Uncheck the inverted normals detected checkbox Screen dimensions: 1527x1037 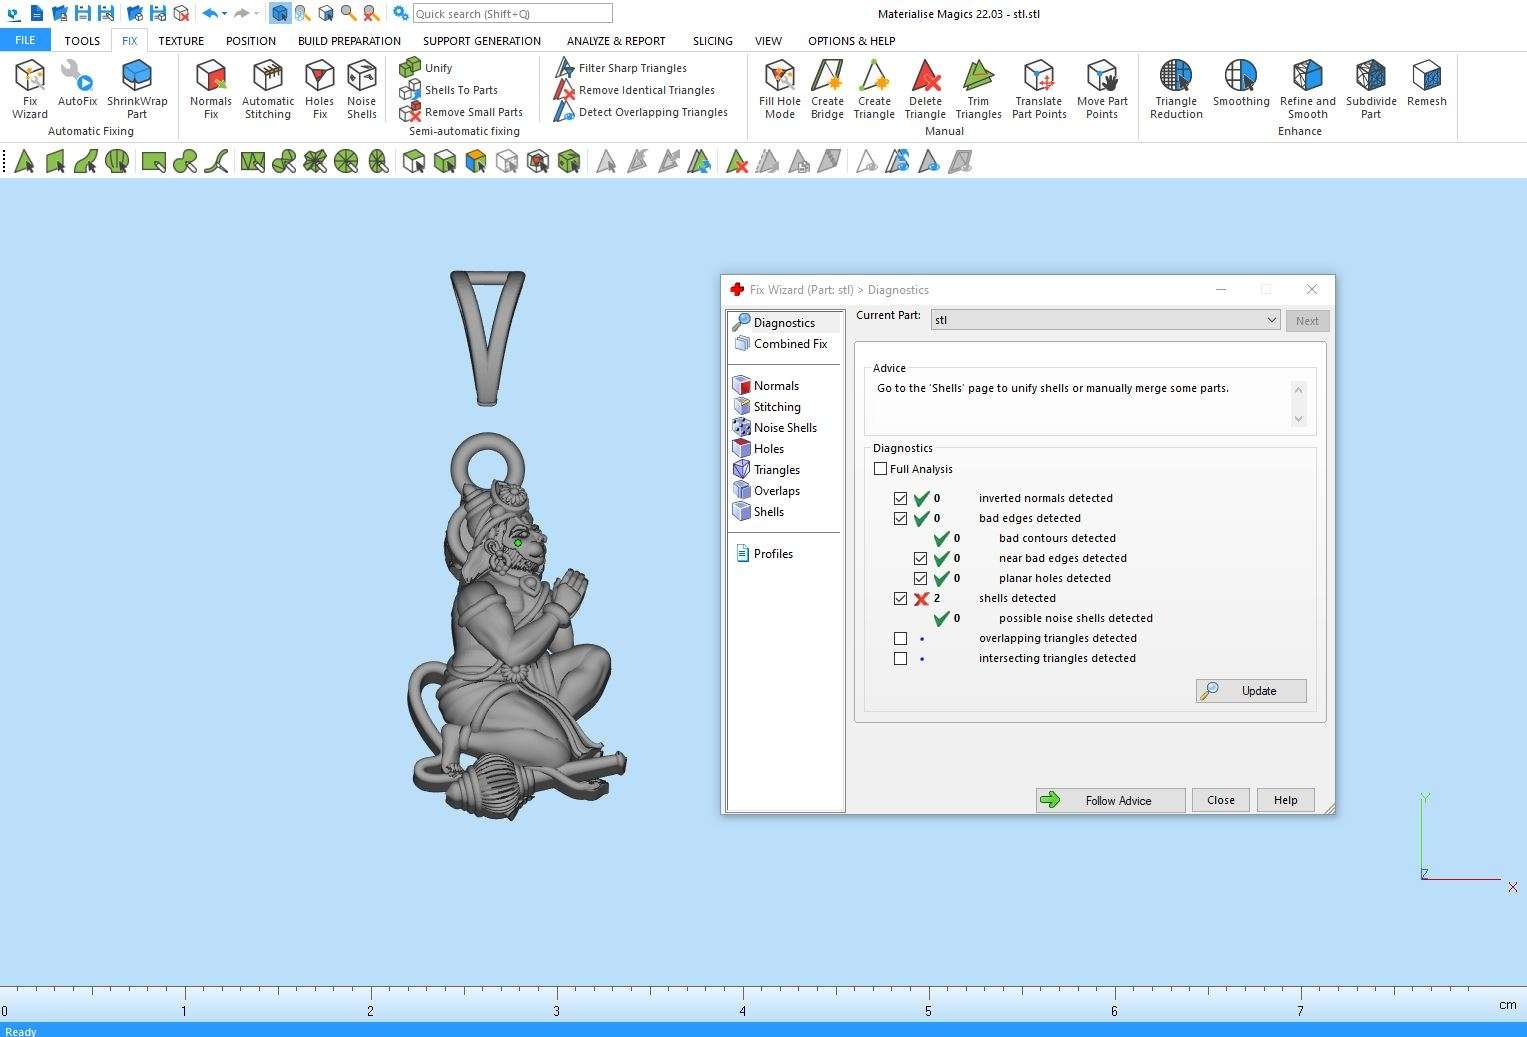[x=900, y=498]
